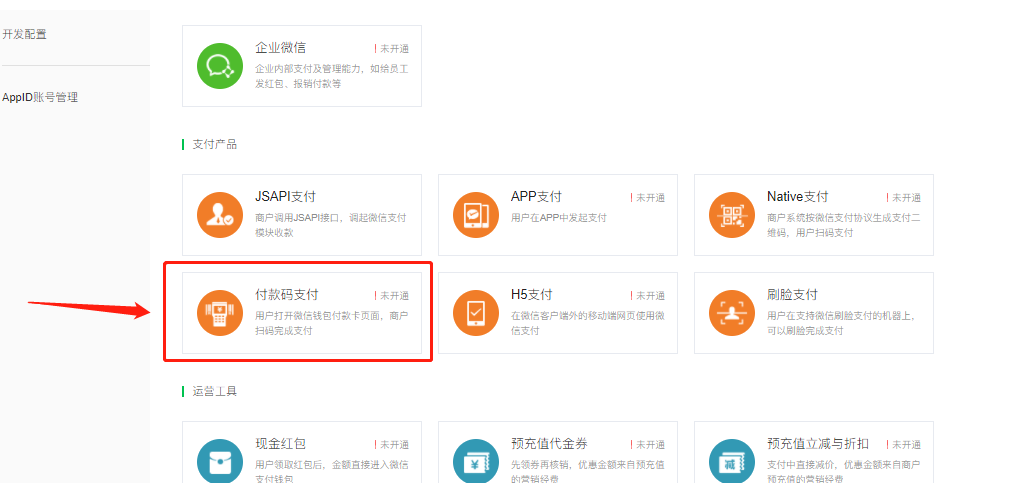This screenshot has width=1019, height=483.
Task: Click 未开通 status on 现金红包 card
Action: point(393,445)
